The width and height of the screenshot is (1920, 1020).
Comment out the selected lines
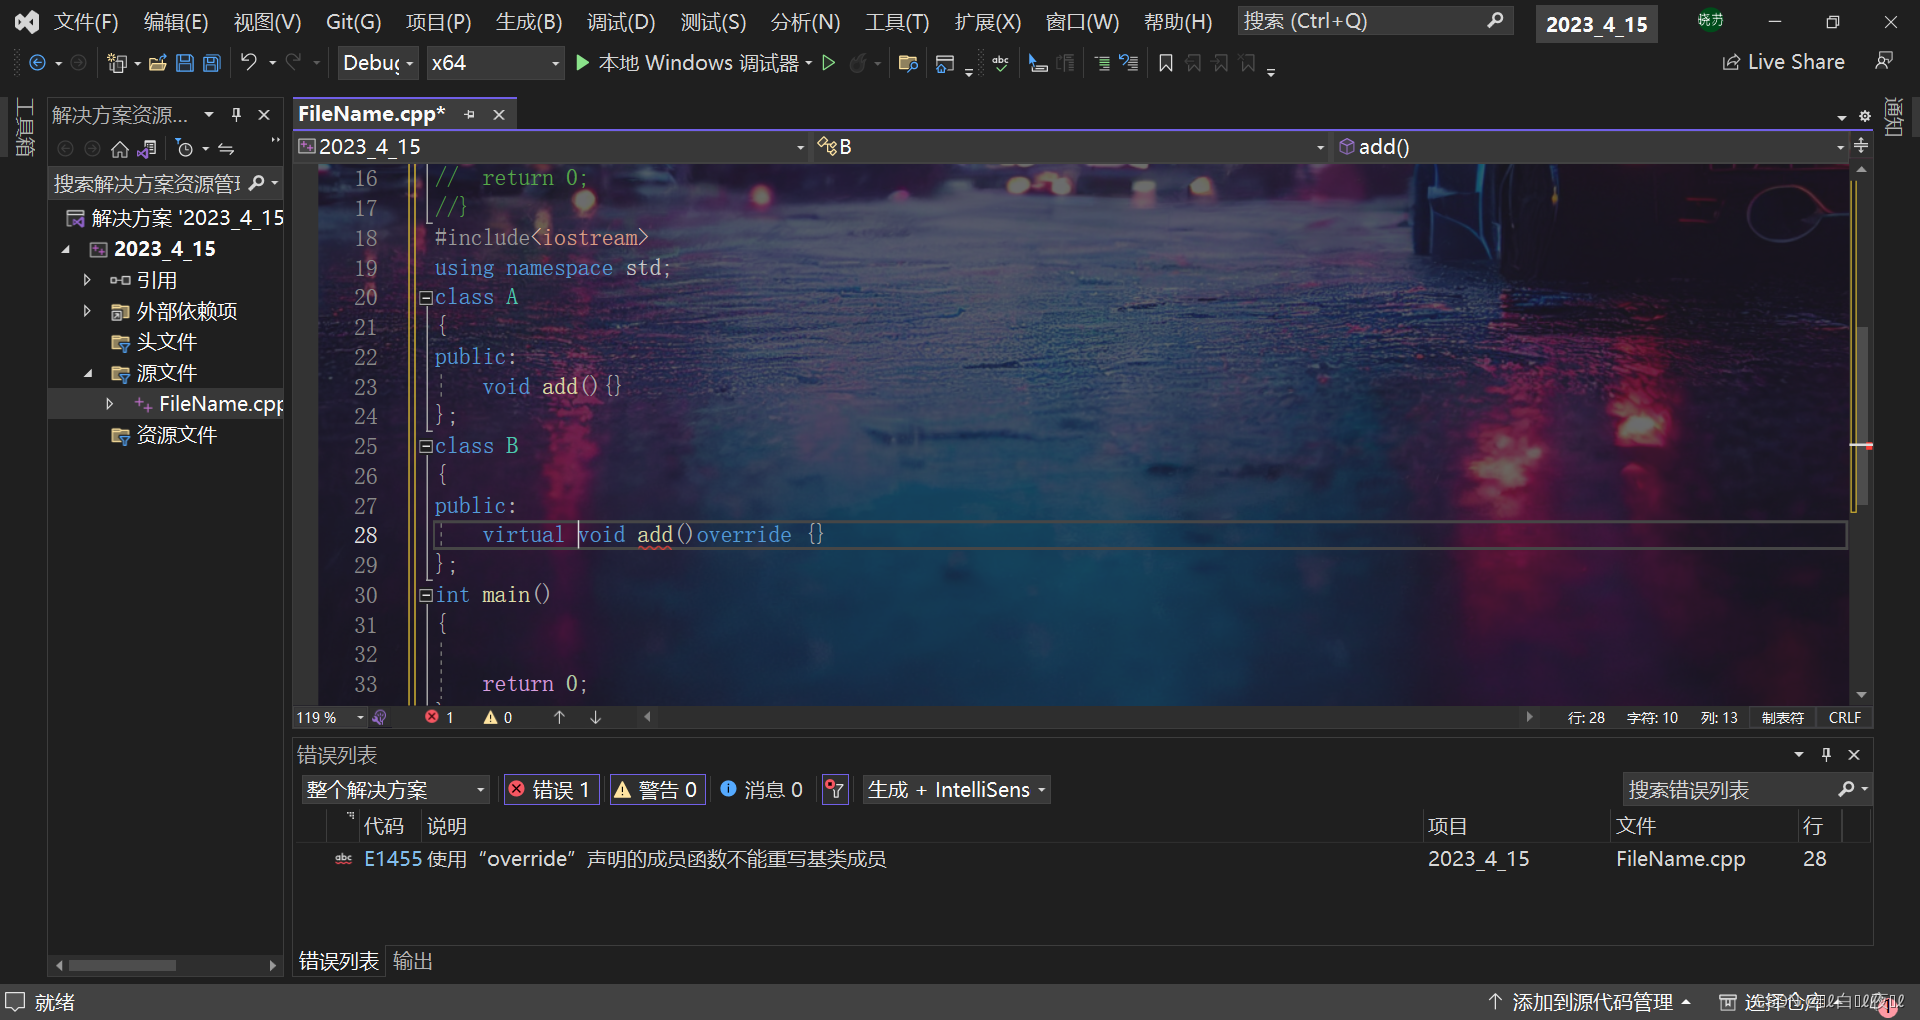pyautogui.click(x=1102, y=63)
